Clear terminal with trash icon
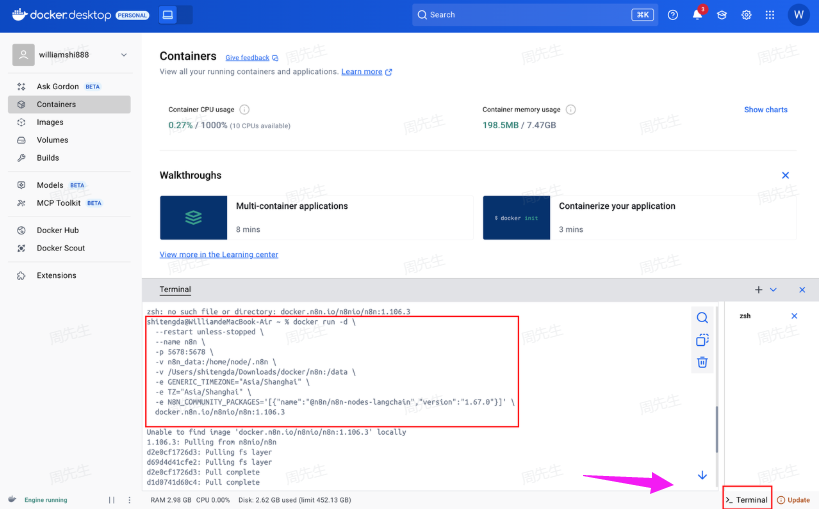822x519 pixels. pyautogui.click(x=702, y=362)
